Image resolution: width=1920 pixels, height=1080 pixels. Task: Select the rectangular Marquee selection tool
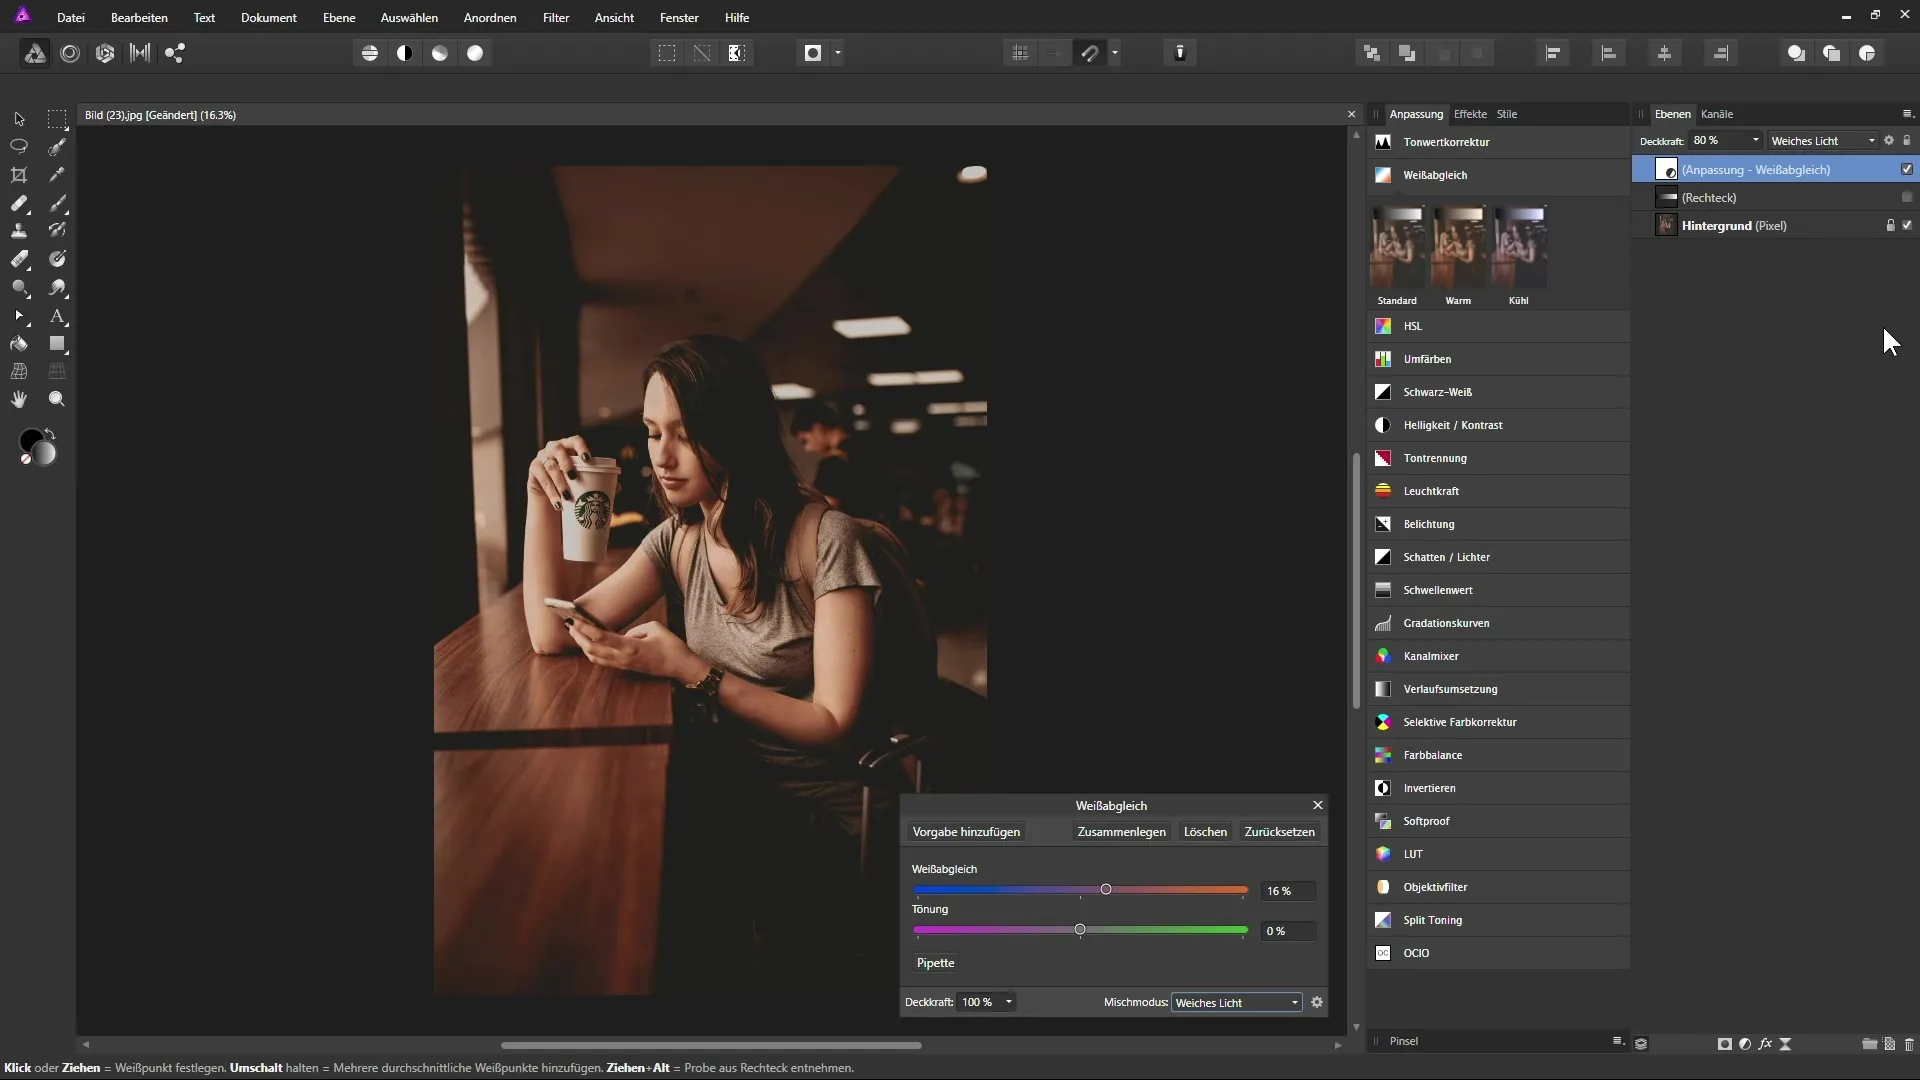click(x=57, y=118)
